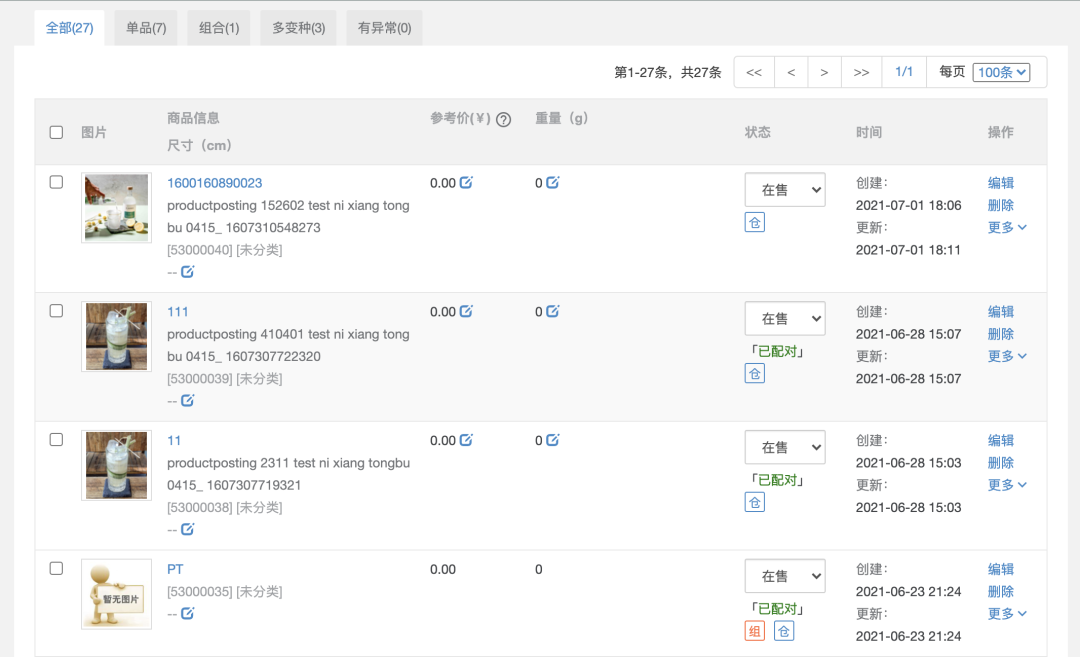Edit the size field of product 11

coord(188,529)
